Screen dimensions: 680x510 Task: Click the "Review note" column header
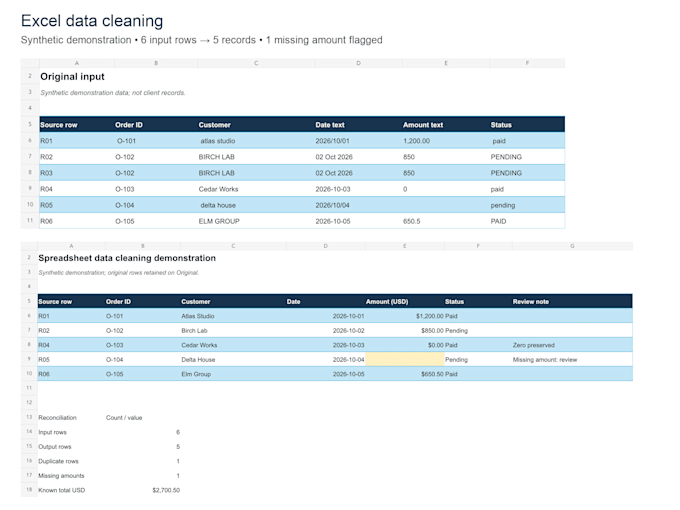coord(530,301)
